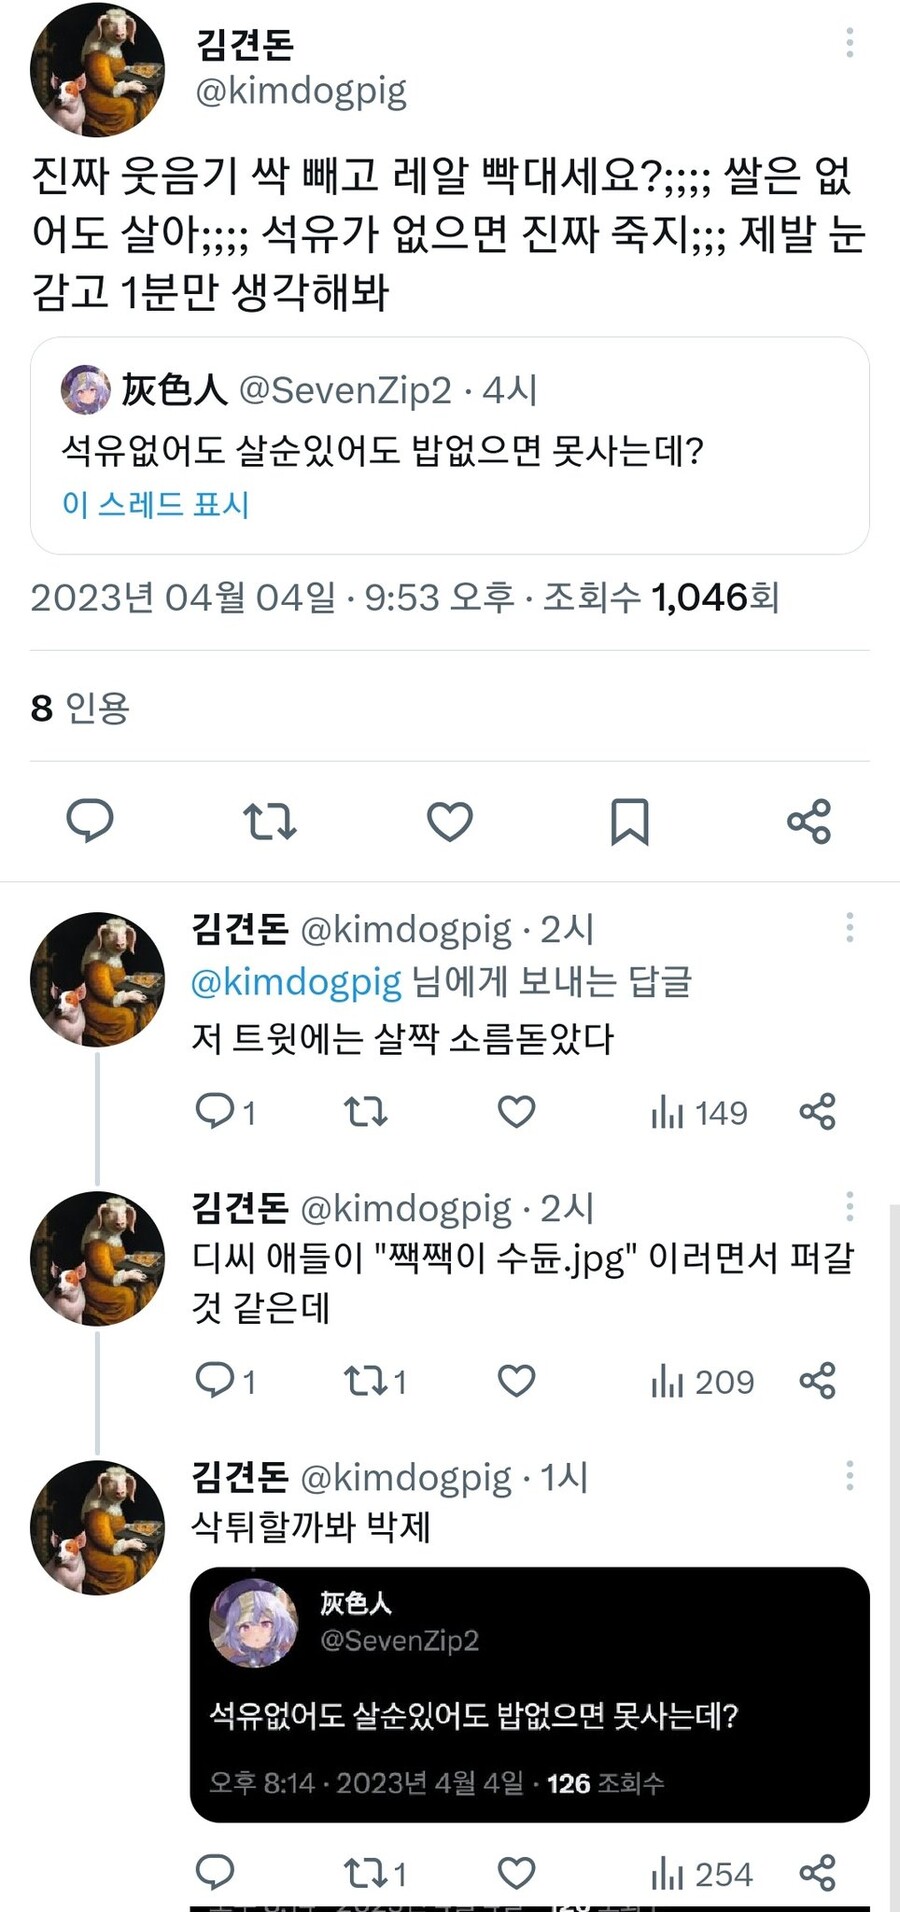Open the 8 인용 quotes list
Viewport: 900px width, 1912px height.
click(80, 707)
